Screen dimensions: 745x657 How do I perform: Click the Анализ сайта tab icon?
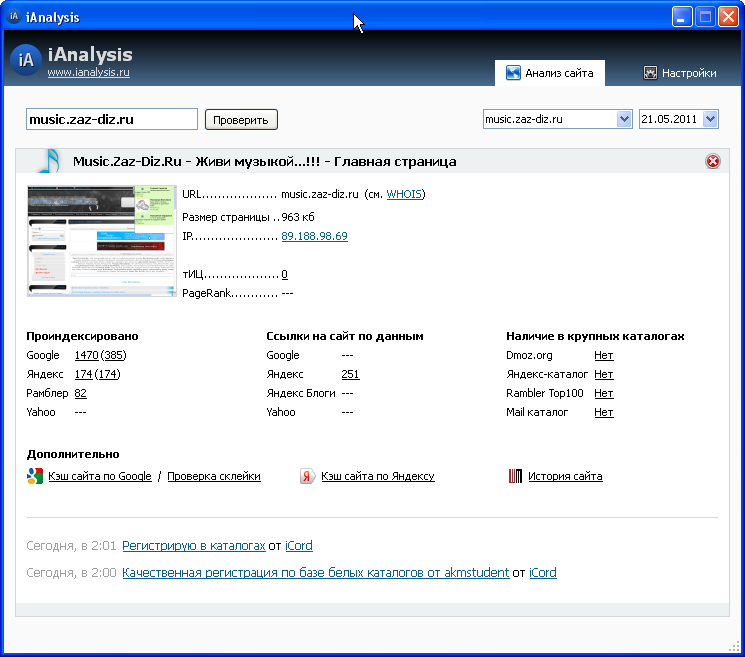pos(513,73)
